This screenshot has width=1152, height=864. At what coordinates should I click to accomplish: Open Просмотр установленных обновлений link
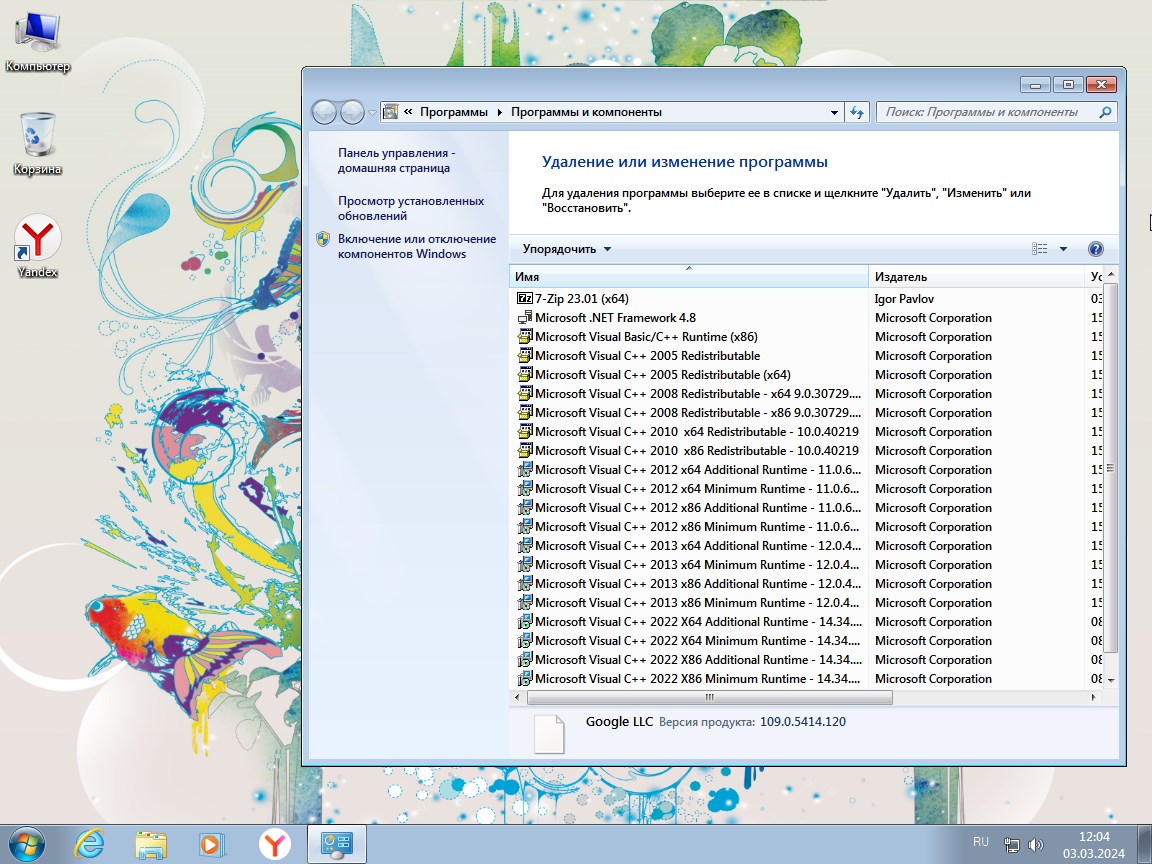click(x=411, y=208)
